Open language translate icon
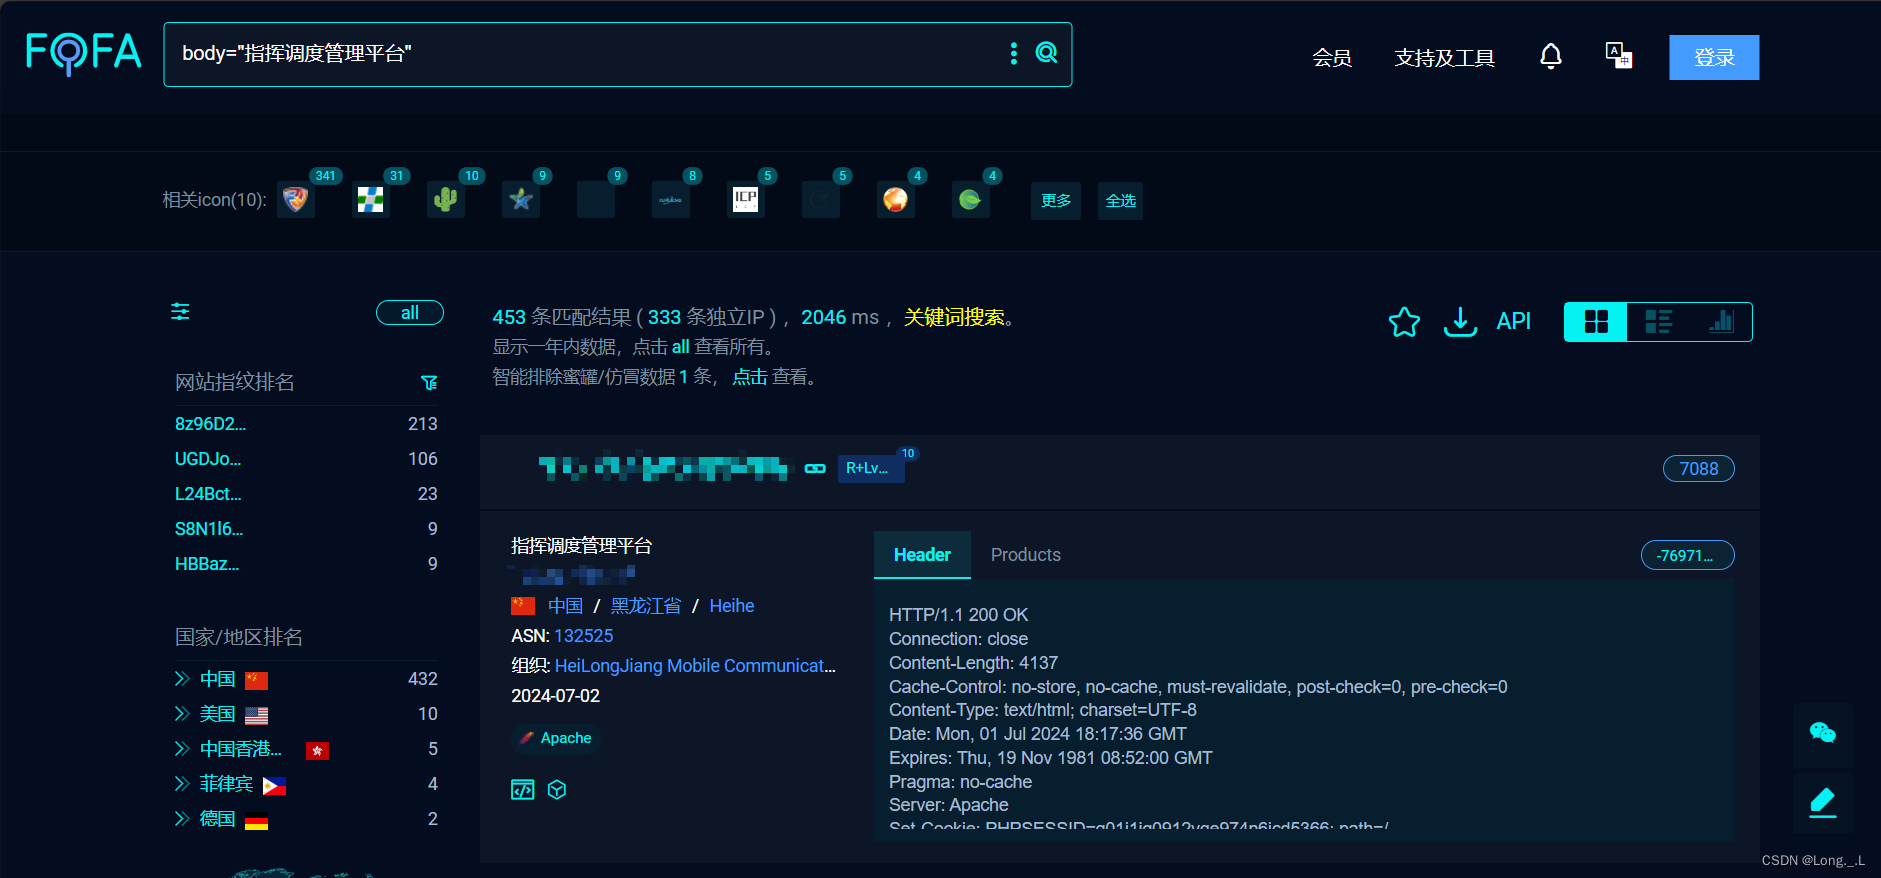Viewport: 1881px width, 878px height. click(x=1618, y=55)
